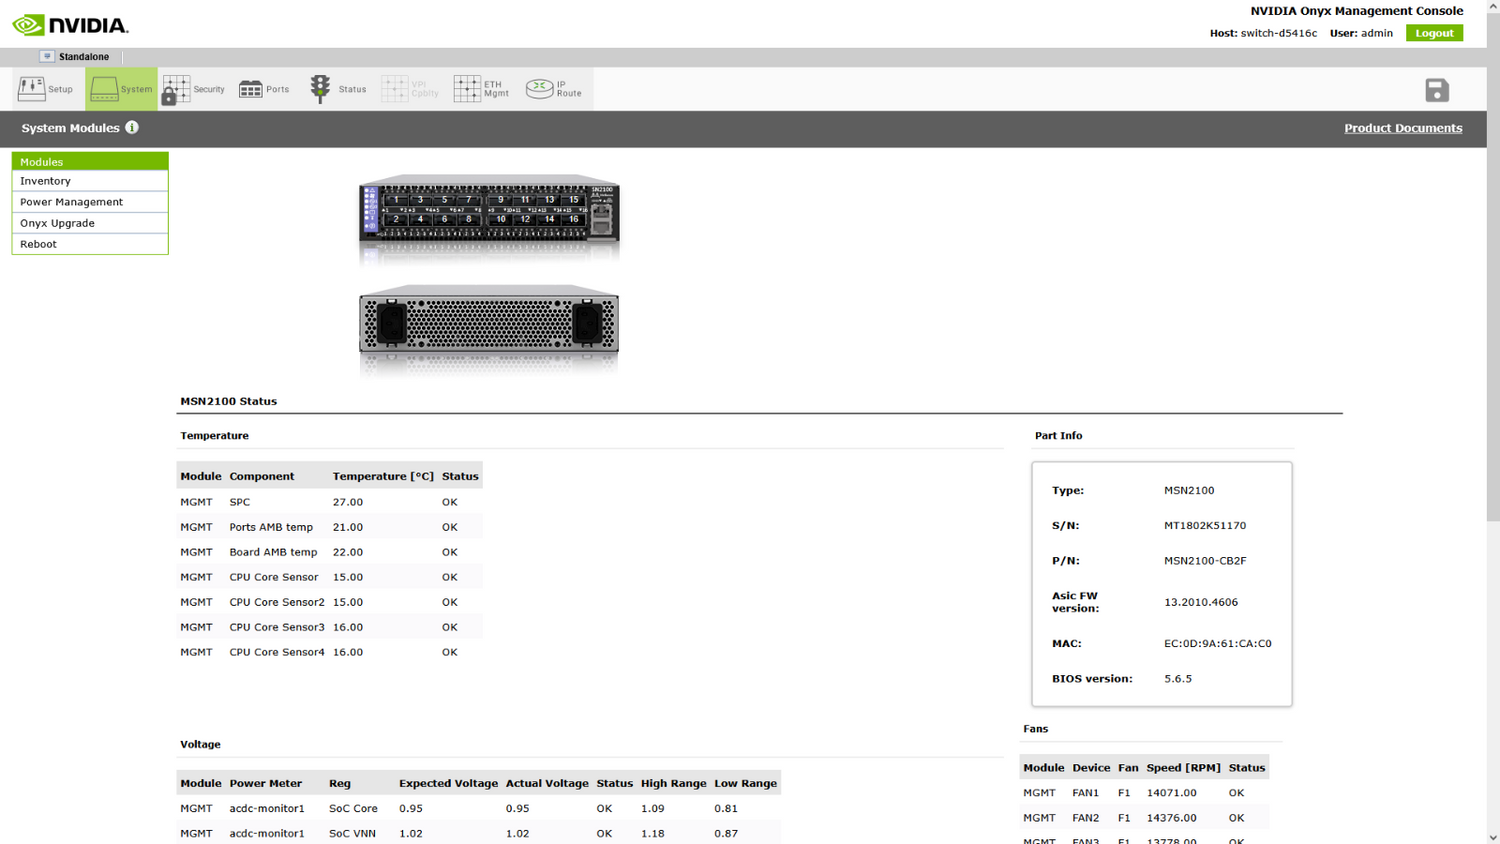The image size is (1500, 844).
Task: Click the SoC Core voltage row
Action: pyautogui.click(x=479, y=808)
